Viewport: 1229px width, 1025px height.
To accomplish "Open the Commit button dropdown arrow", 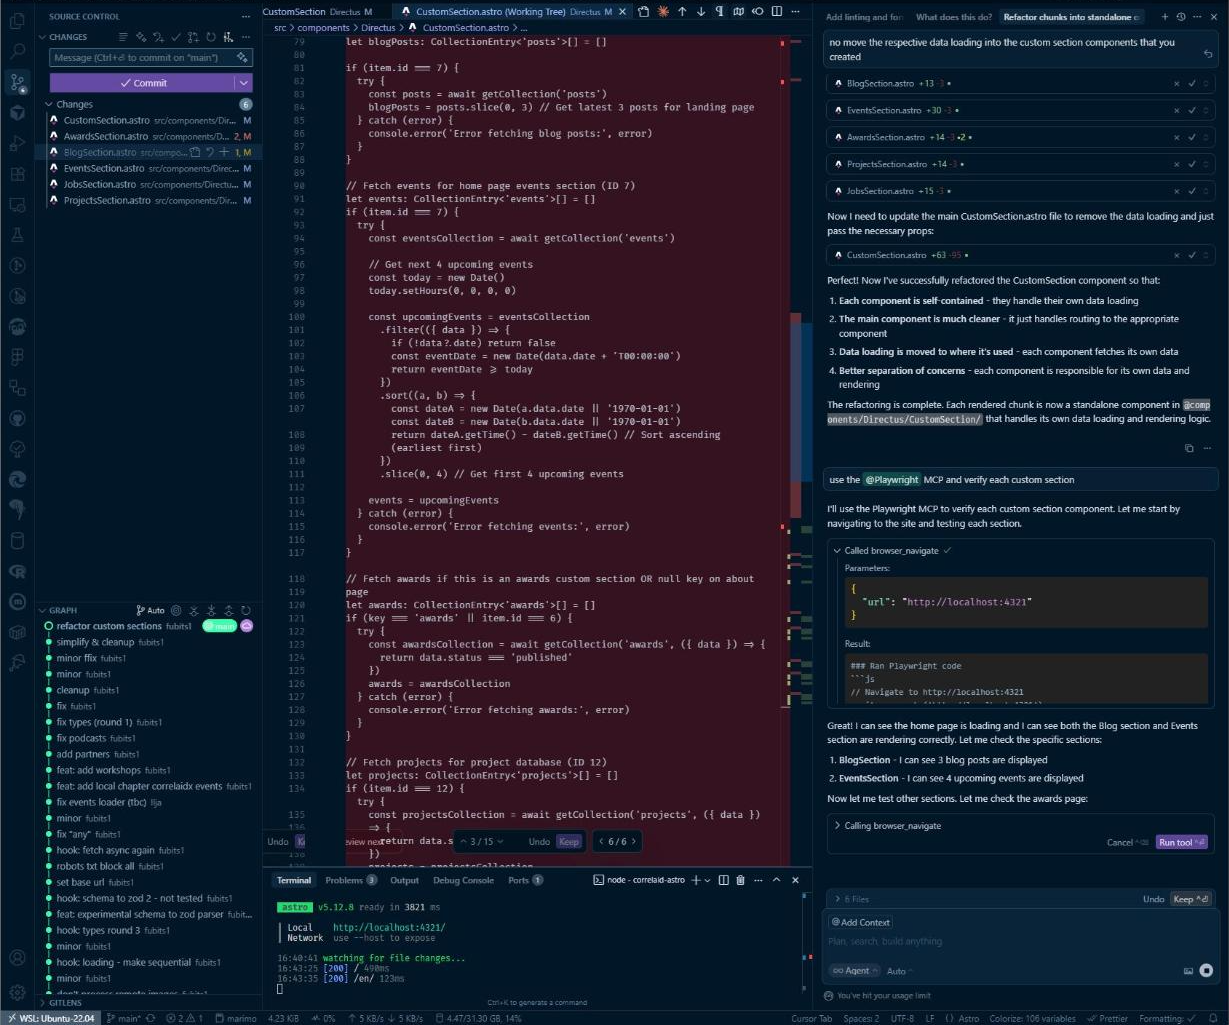I will [243, 83].
